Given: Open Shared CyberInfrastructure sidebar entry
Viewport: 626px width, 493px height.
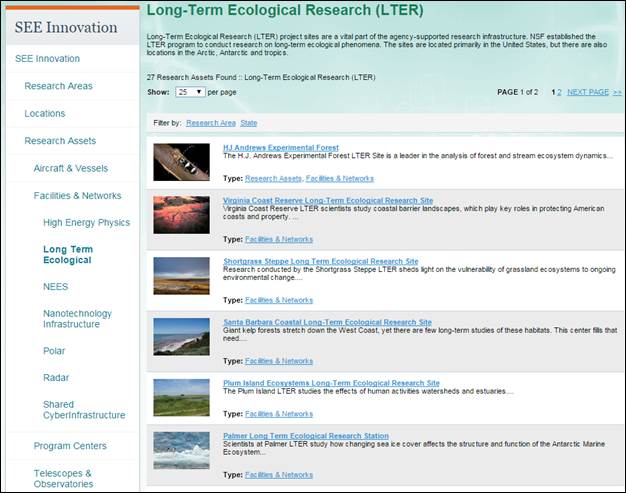Looking at the screenshot, I should (x=84, y=409).
